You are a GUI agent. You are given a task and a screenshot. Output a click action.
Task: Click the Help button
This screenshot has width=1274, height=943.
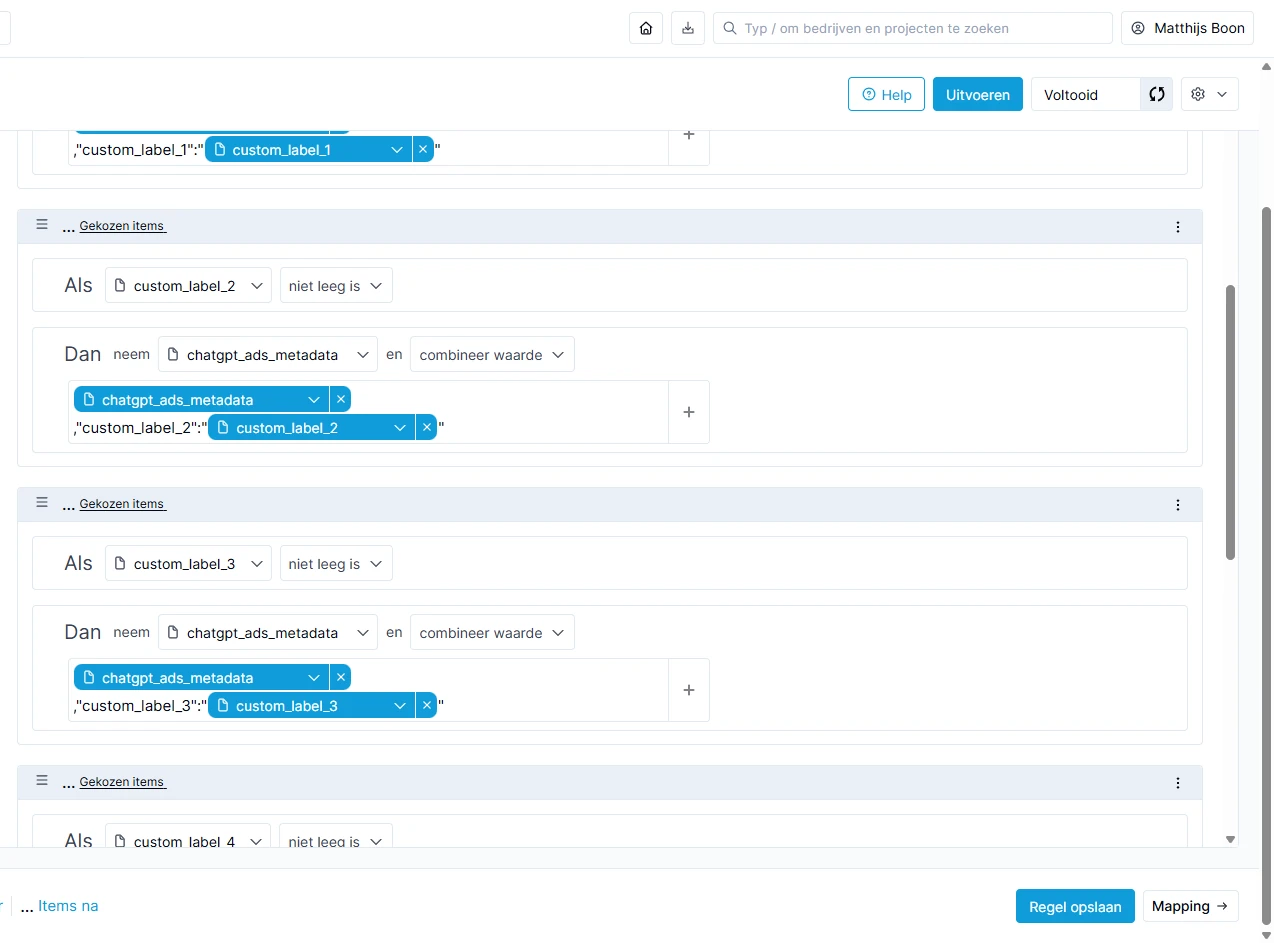886,94
